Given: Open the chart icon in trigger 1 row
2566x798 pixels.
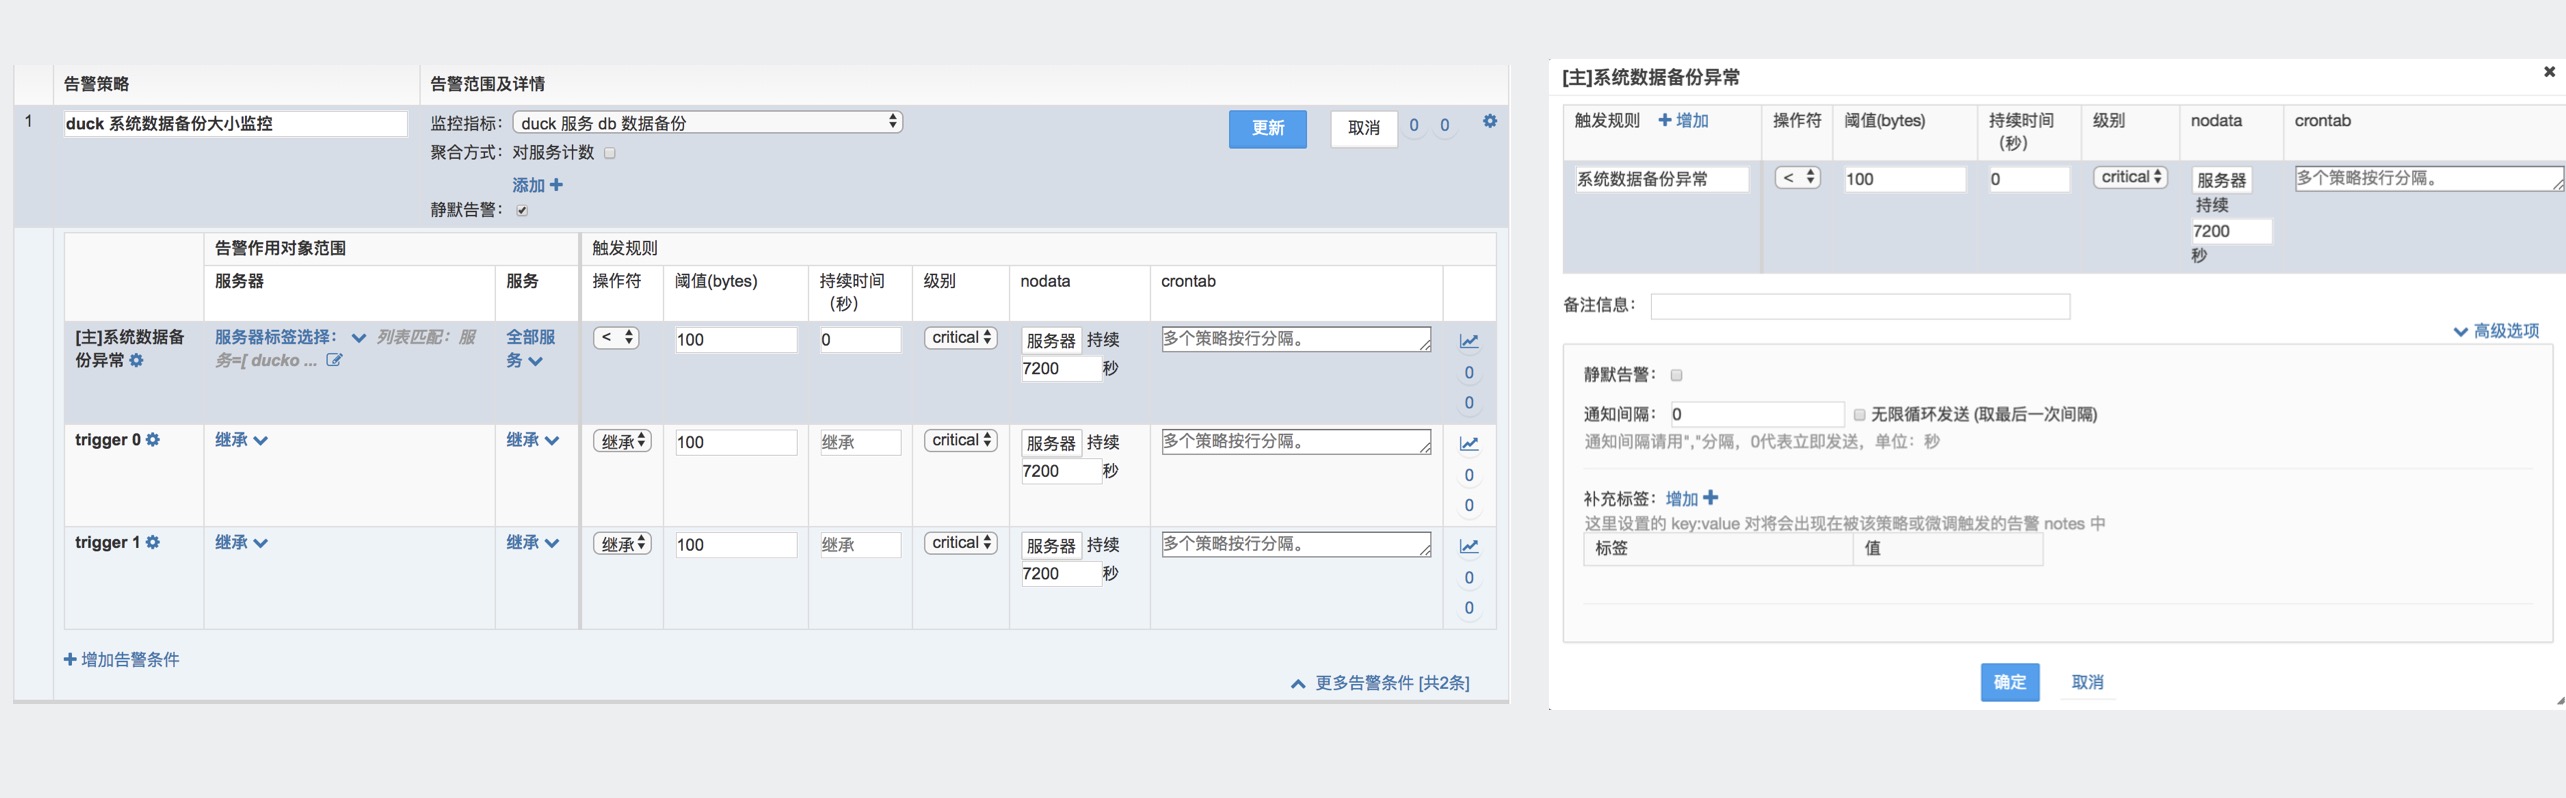Looking at the screenshot, I should point(1468,547).
